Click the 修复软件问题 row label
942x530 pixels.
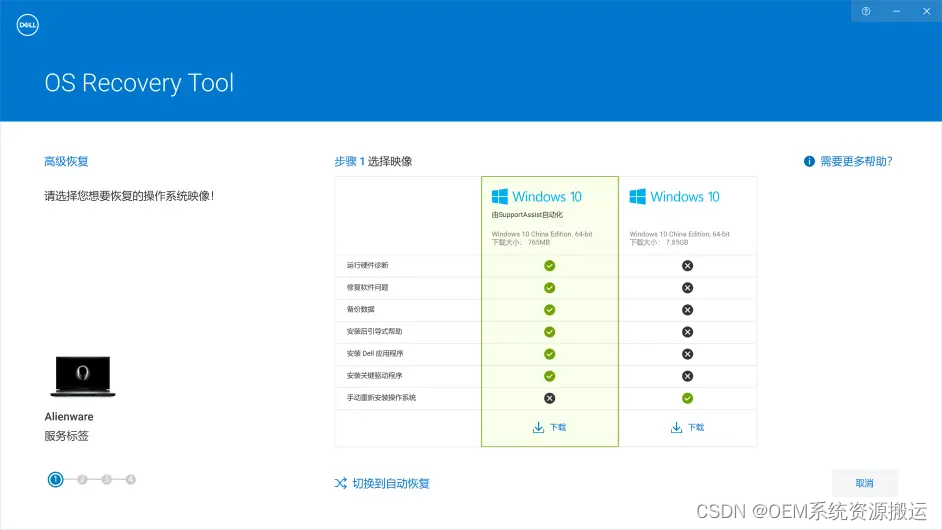368,287
